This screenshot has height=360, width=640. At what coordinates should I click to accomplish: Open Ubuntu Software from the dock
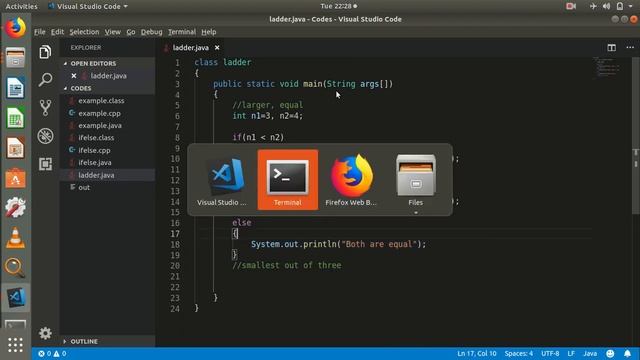tap(16, 178)
